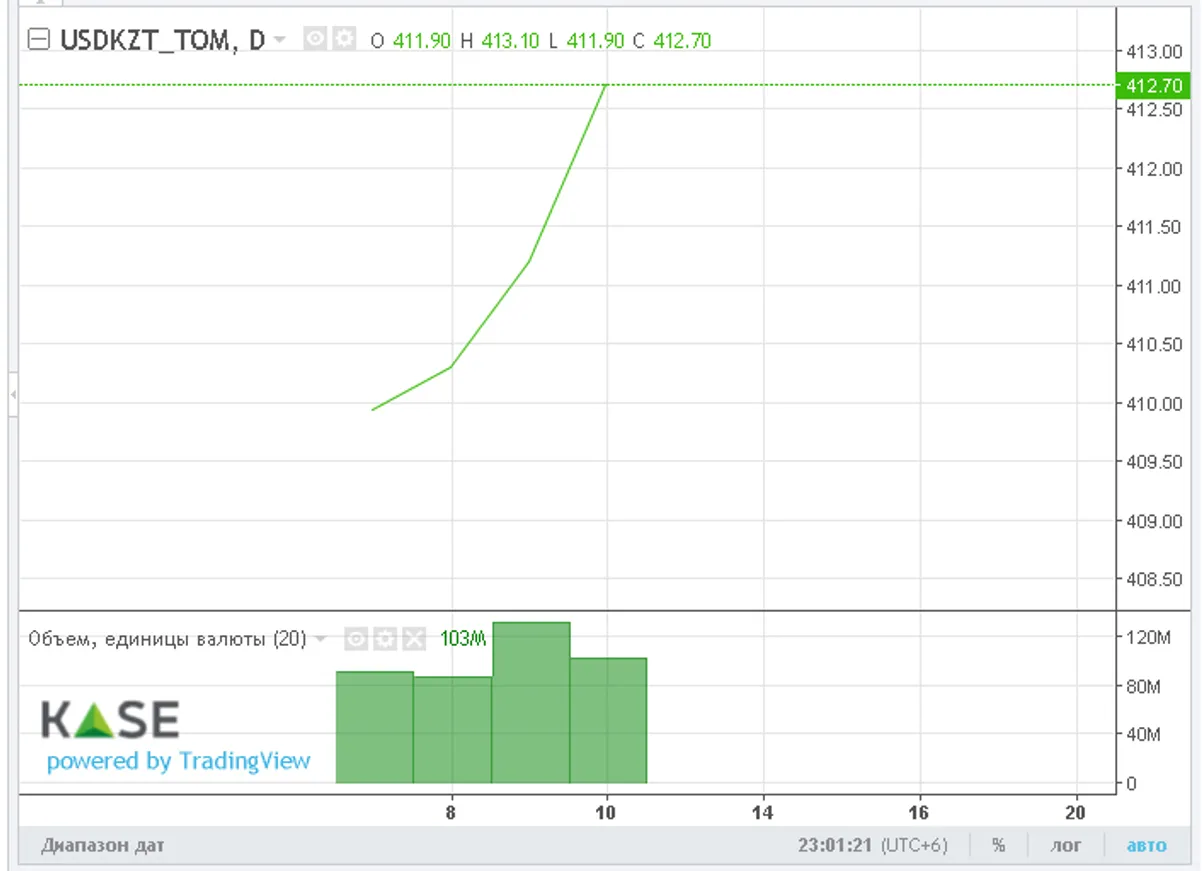Toggle the лог logarithmic scale
This screenshot has height=871, width=1202.
pos(1065,845)
